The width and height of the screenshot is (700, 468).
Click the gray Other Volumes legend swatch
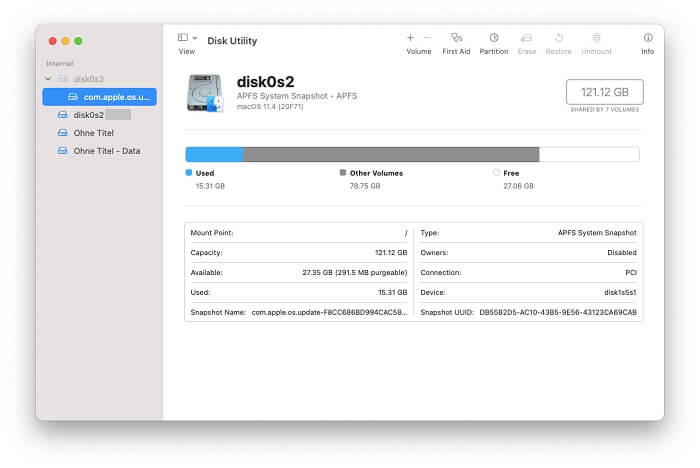click(343, 173)
